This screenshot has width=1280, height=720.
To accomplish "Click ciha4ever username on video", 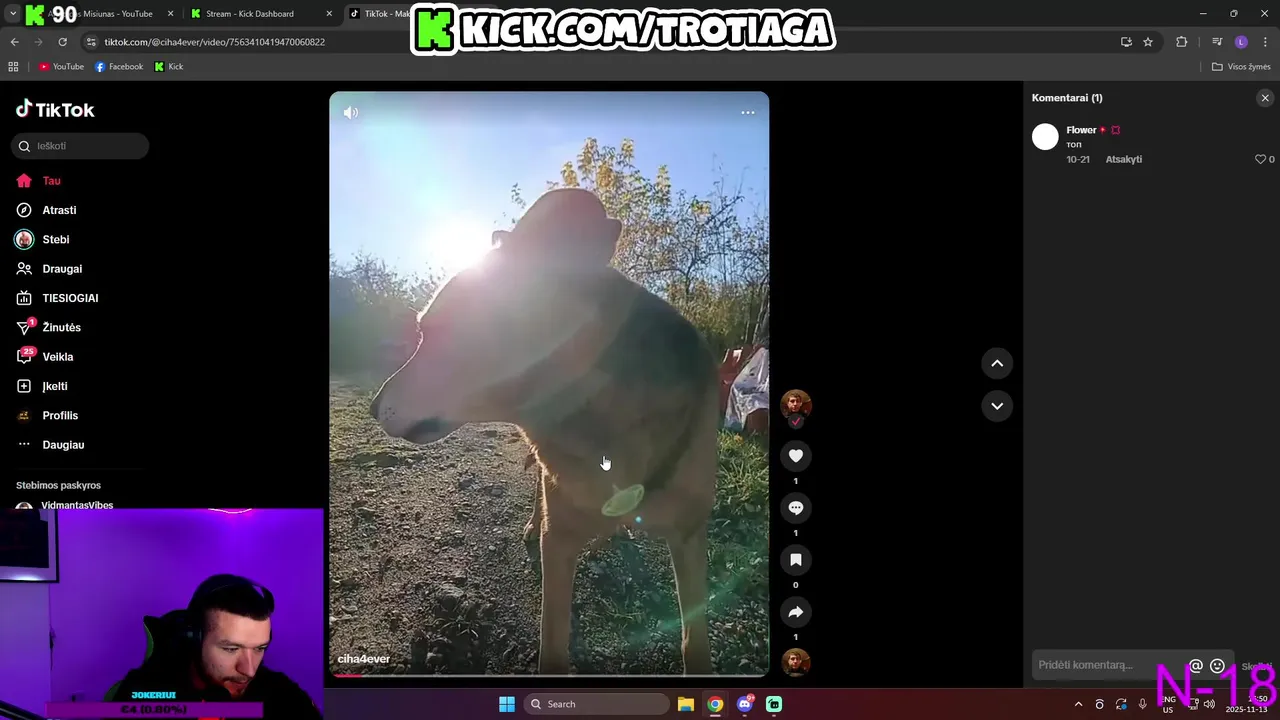I will coord(364,659).
